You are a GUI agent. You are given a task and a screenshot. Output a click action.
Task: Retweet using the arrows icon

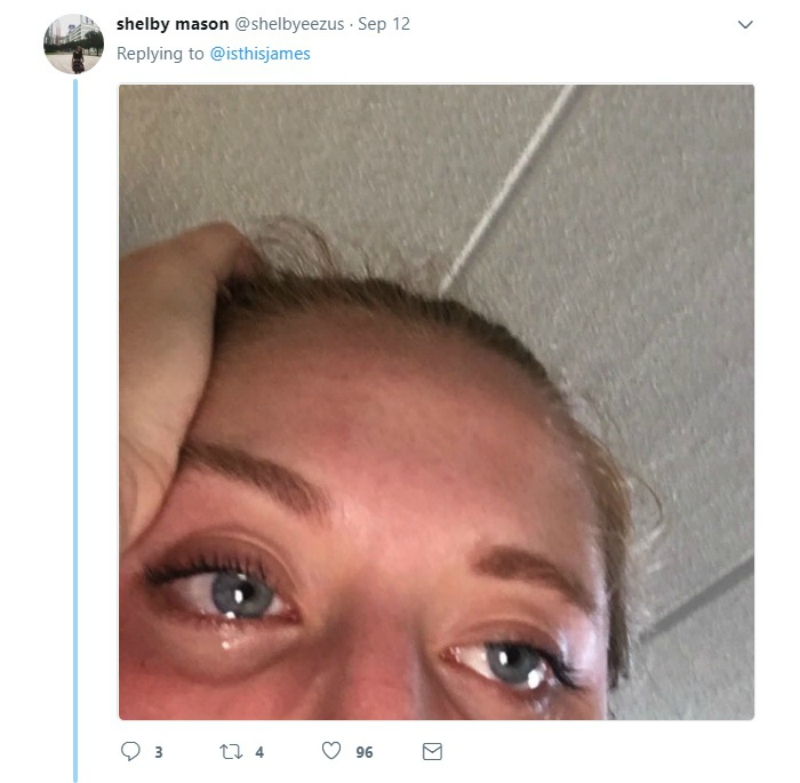tap(231, 752)
